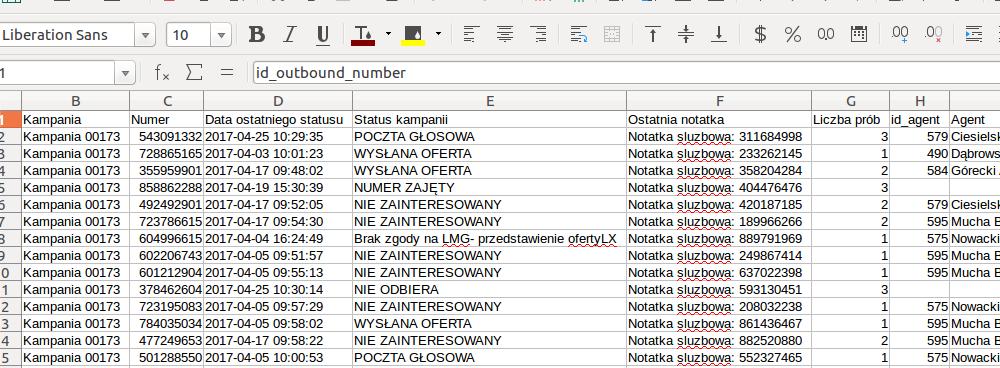Select column G header
1000x368 pixels.
pos(851,101)
